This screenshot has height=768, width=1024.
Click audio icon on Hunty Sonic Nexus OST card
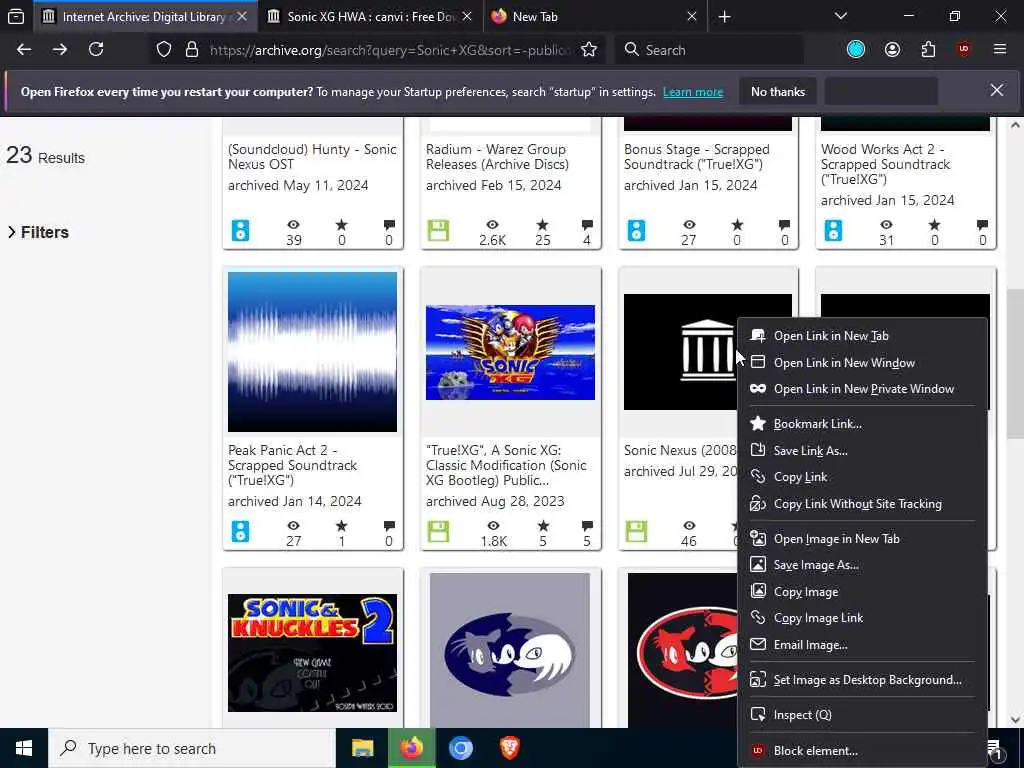(240, 231)
